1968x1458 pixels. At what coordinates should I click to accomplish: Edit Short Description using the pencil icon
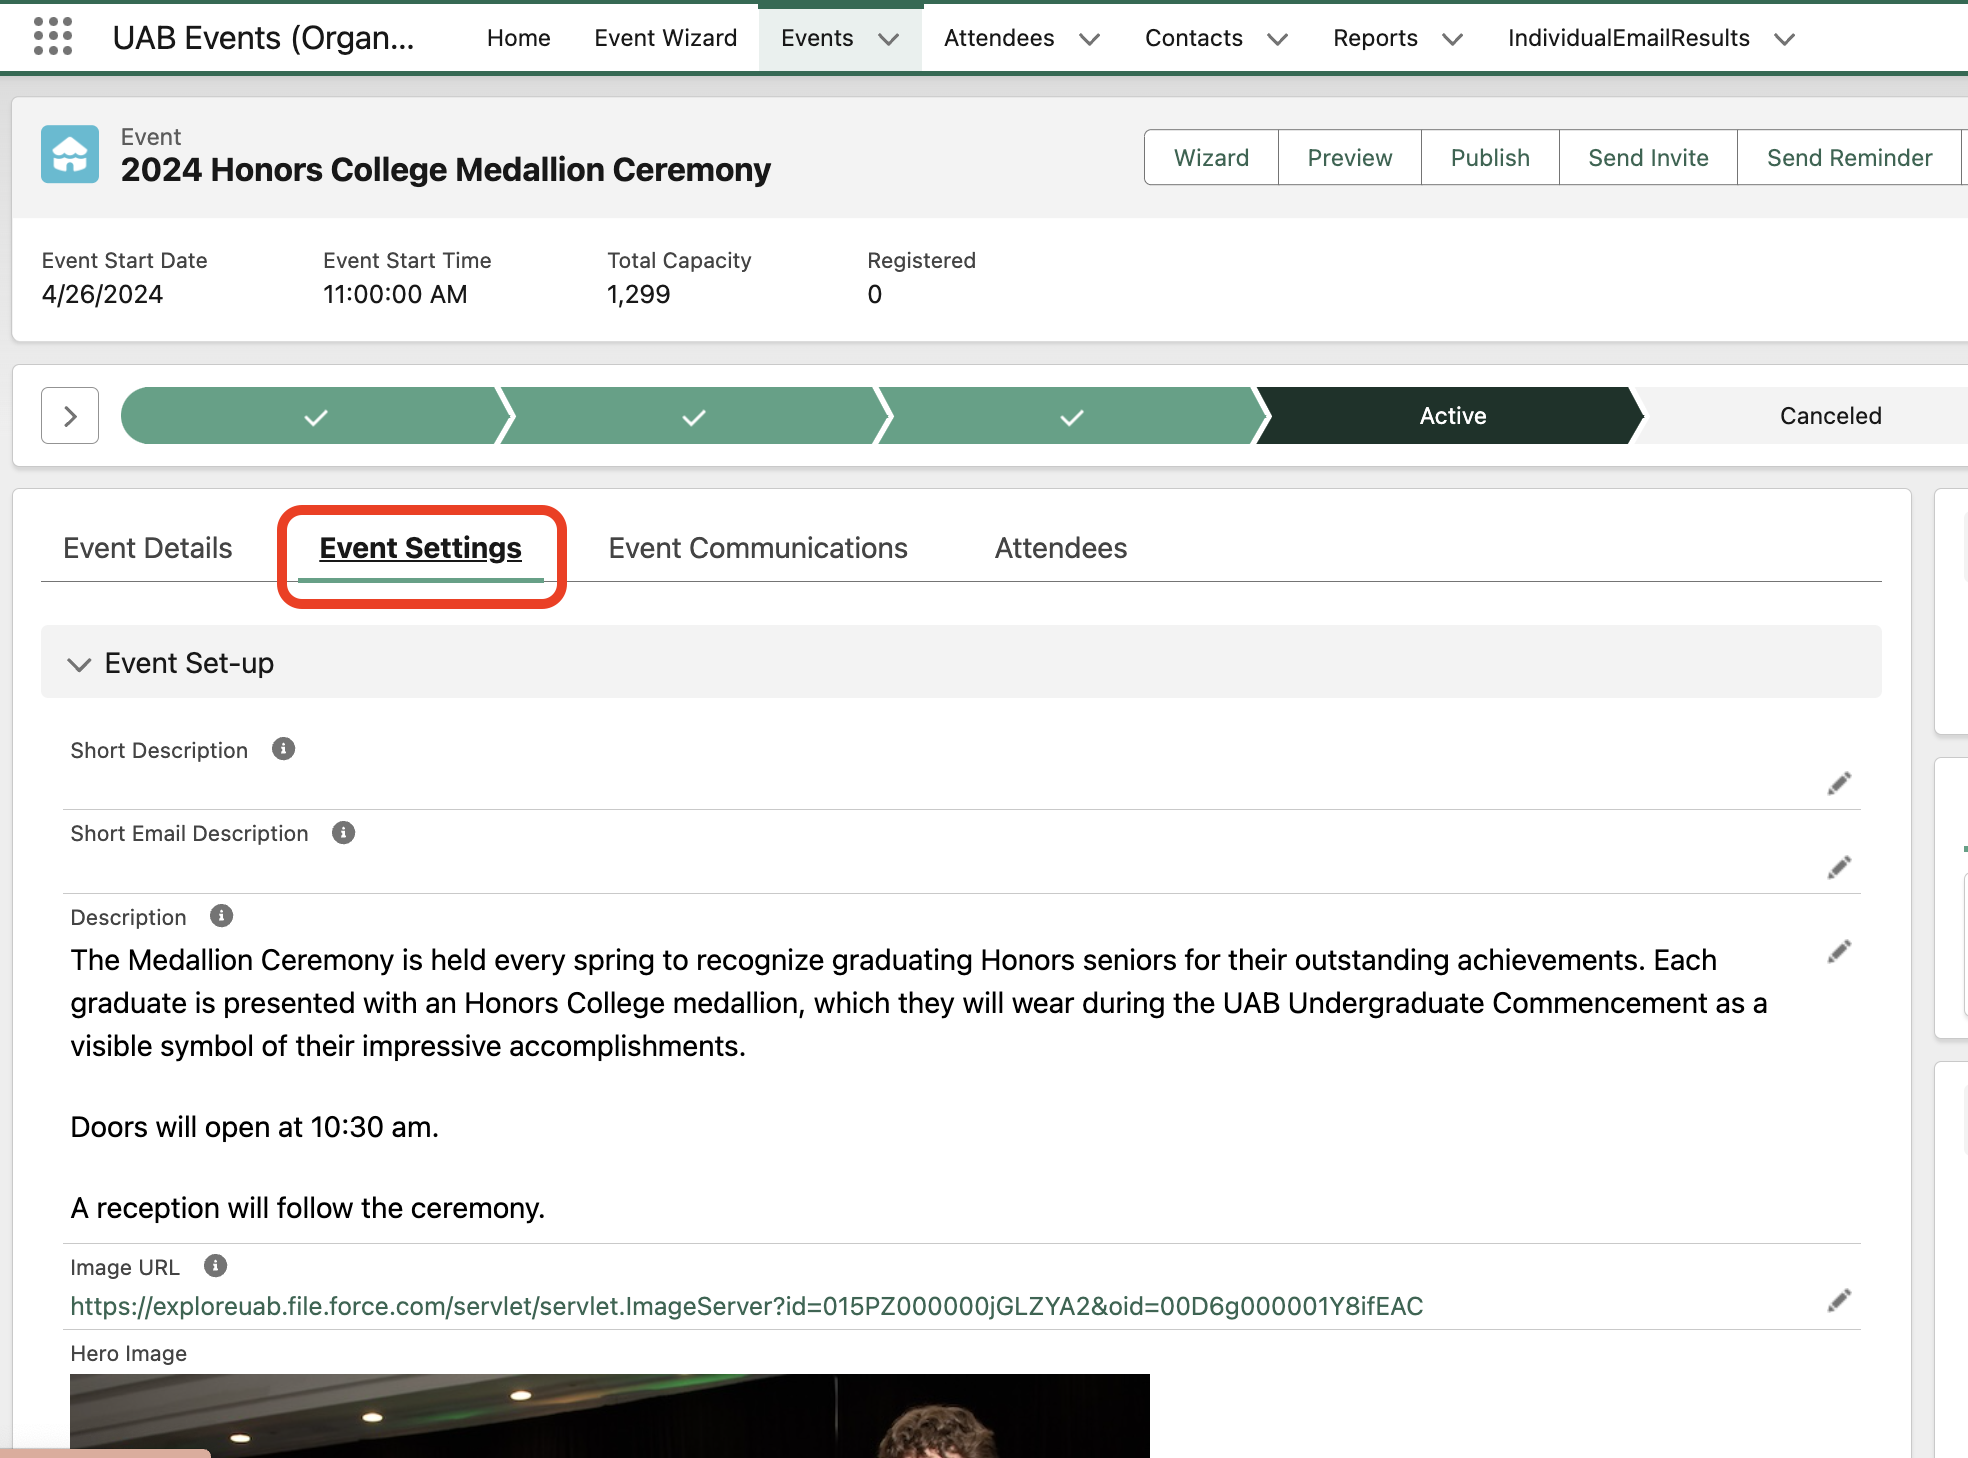(x=1838, y=783)
